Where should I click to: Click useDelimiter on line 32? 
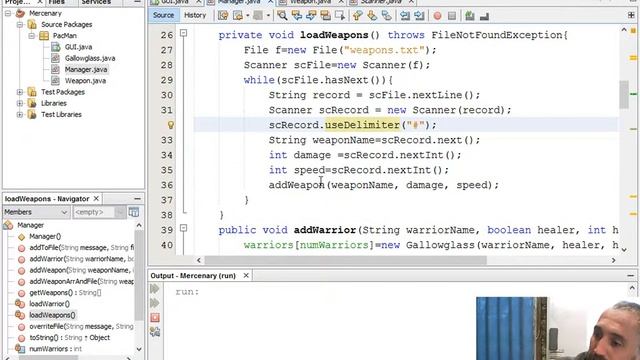pos(362,125)
